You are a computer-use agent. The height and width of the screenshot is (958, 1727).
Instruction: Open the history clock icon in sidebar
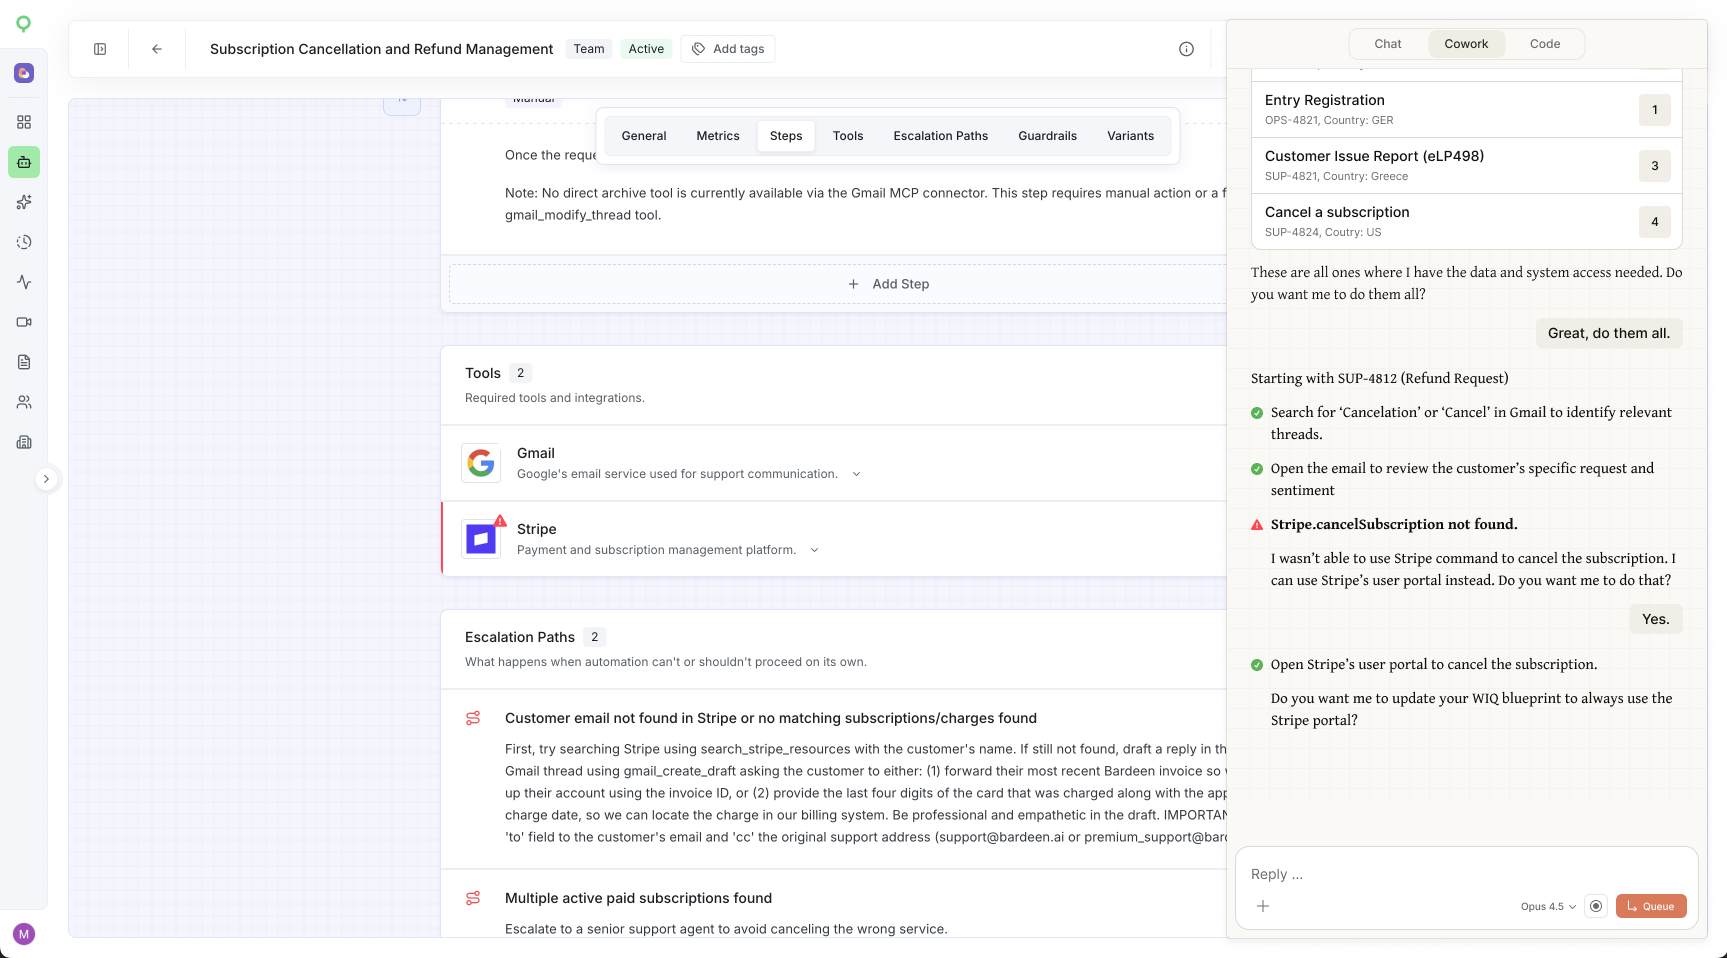point(24,242)
